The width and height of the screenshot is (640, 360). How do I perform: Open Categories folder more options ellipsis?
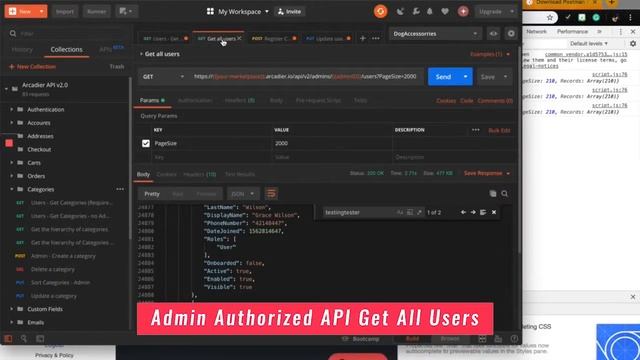(120, 189)
